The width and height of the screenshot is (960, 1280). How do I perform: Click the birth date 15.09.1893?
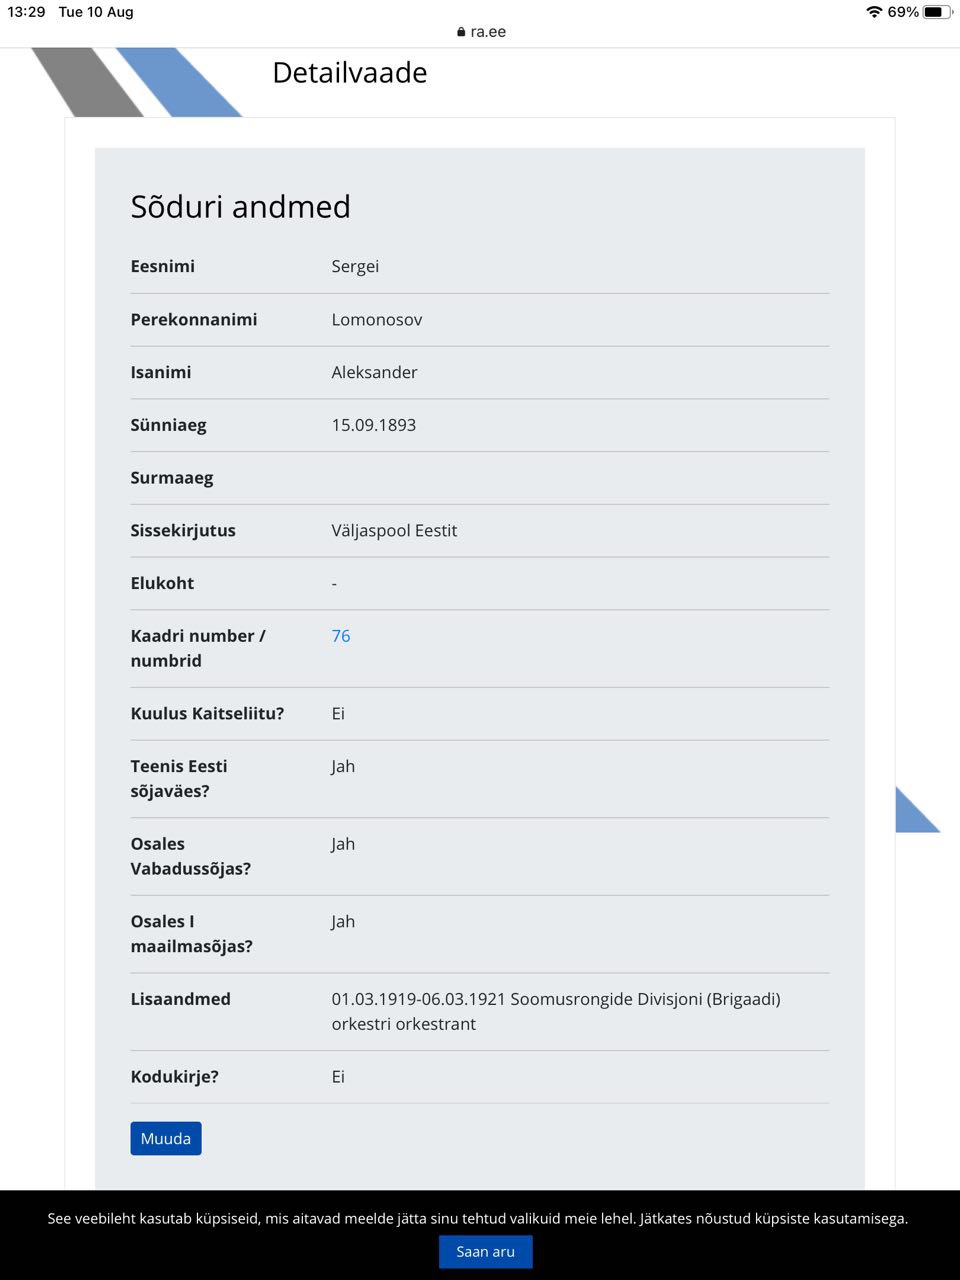(x=374, y=425)
